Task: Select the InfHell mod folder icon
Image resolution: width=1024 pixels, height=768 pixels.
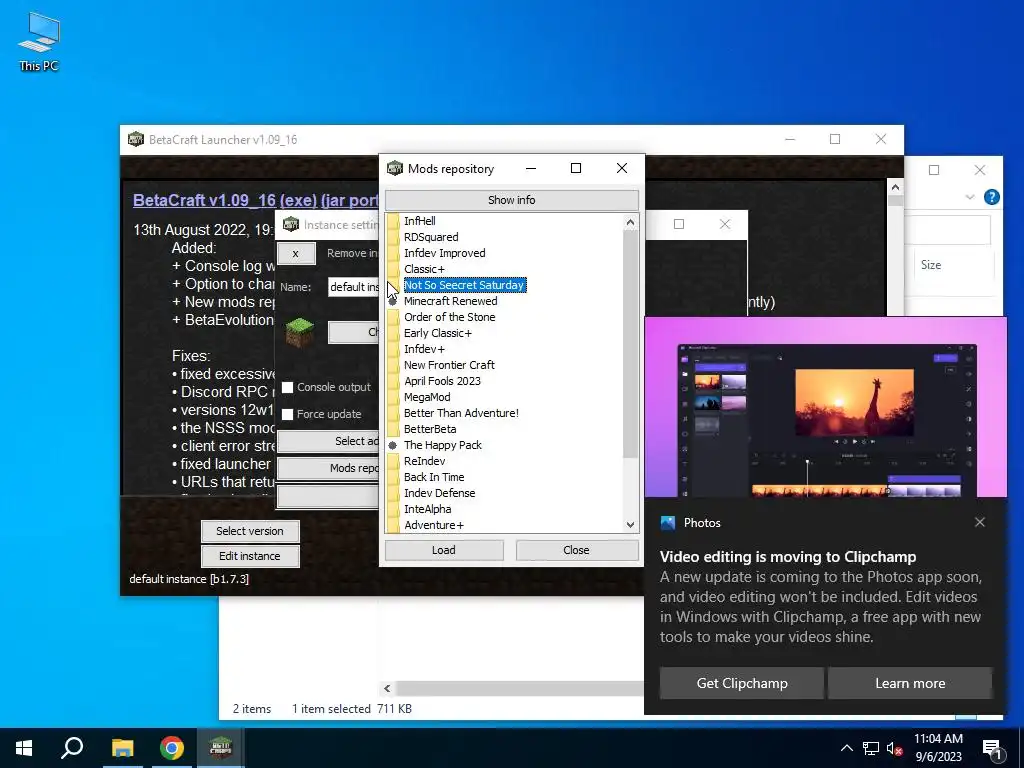Action: 392,221
